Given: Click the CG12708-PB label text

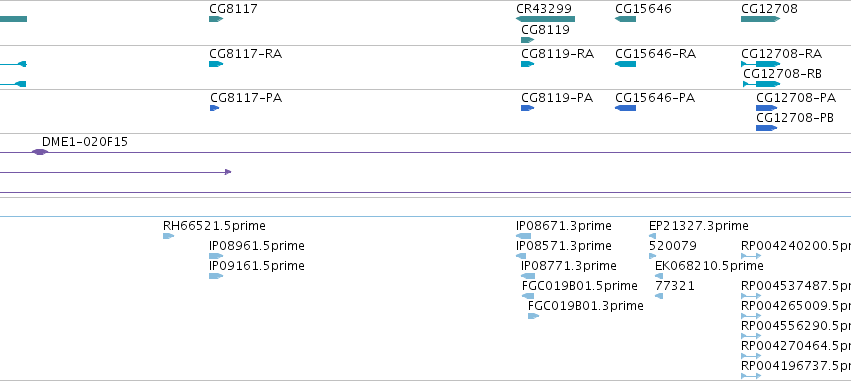Looking at the screenshot, I should pyautogui.click(x=795, y=118).
